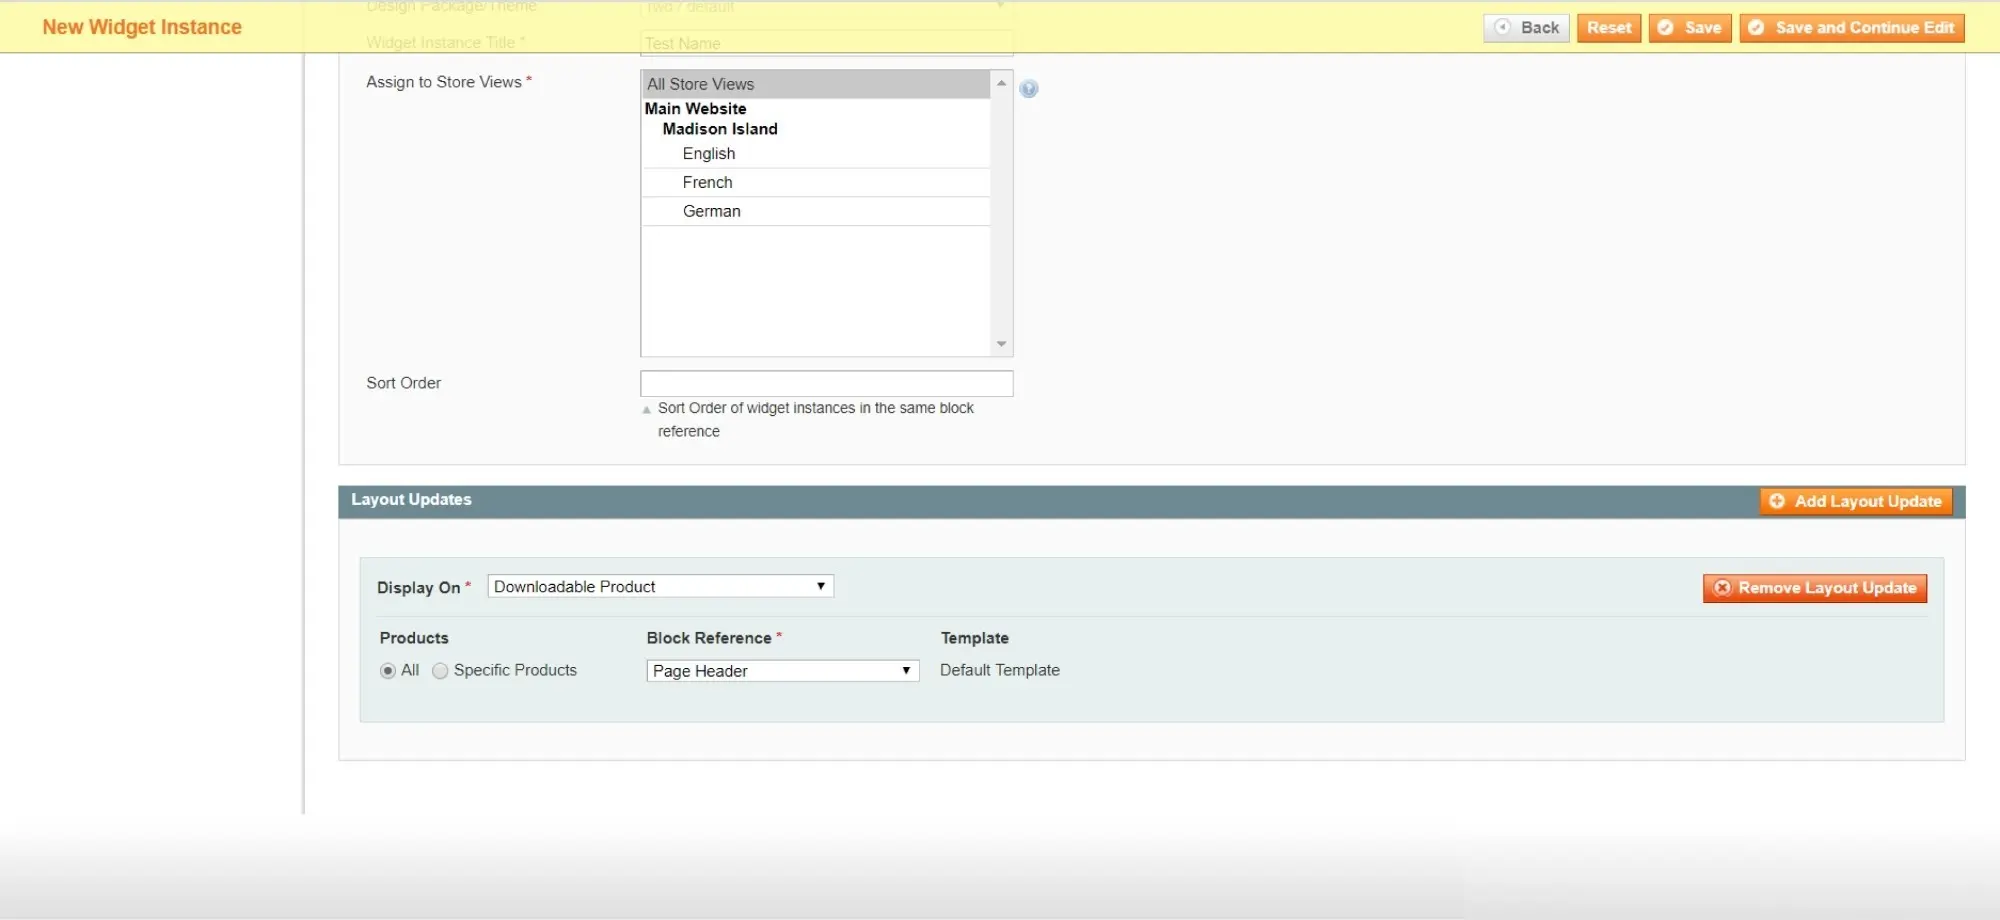Select the All products radio button
Screen dimensions: 2000x920
(388, 671)
